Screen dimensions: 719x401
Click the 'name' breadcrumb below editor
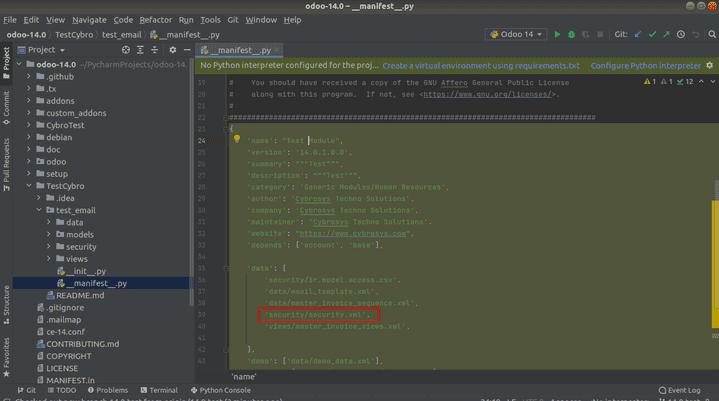point(243,377)
